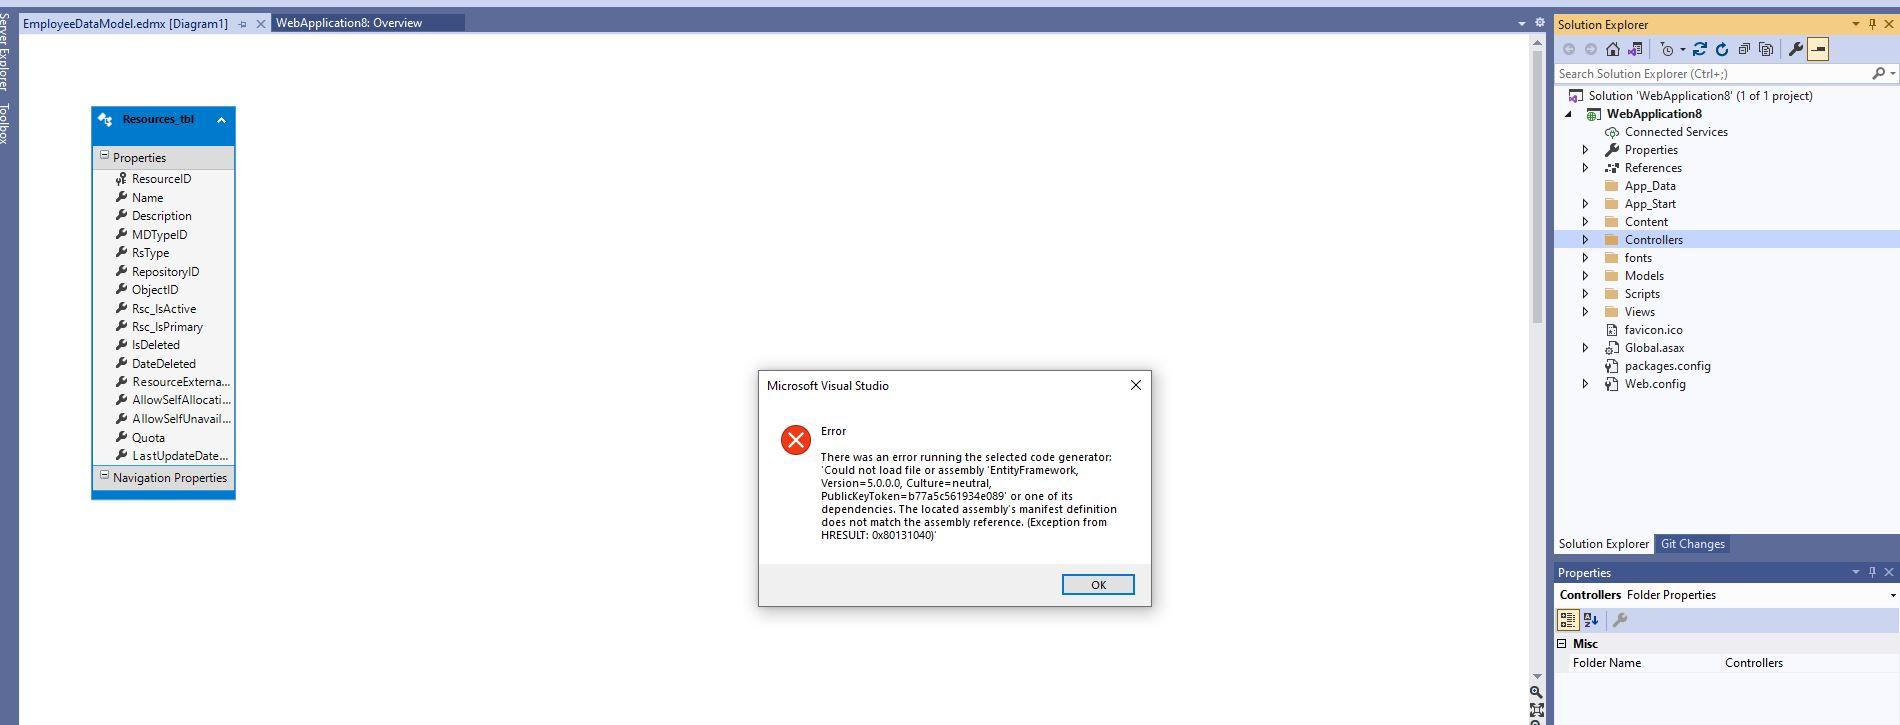Click the Sync with Active Document icon
Screen dimensions: 1900x725
point(1699,49)
